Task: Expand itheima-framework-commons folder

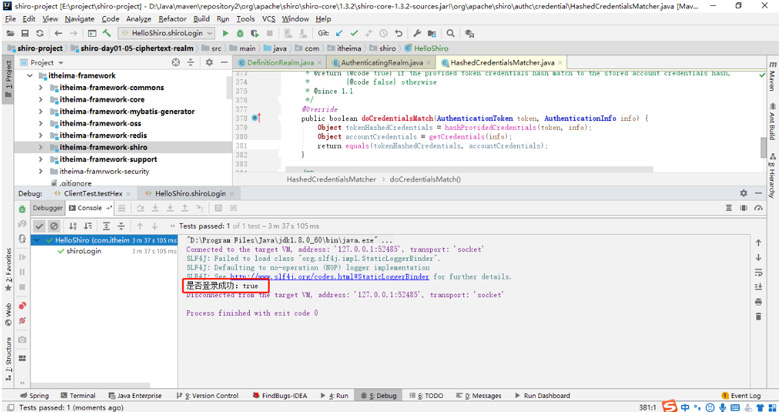Action: (41, 88)
